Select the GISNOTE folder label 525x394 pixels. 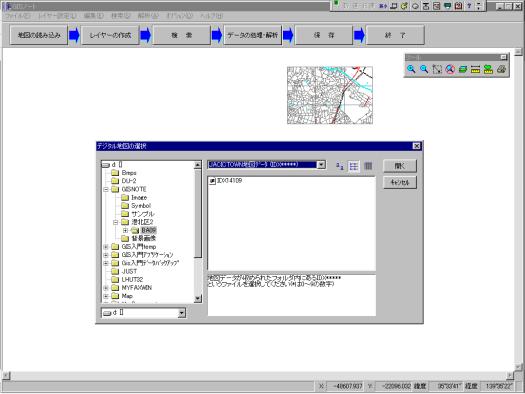[134, 189]
